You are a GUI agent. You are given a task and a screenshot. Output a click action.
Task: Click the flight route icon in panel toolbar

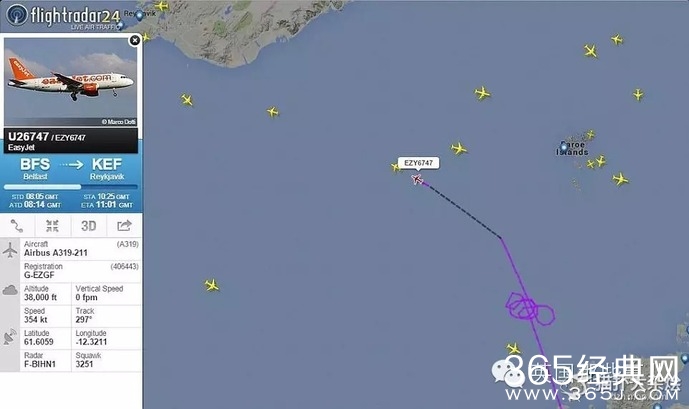coord(17,226)
